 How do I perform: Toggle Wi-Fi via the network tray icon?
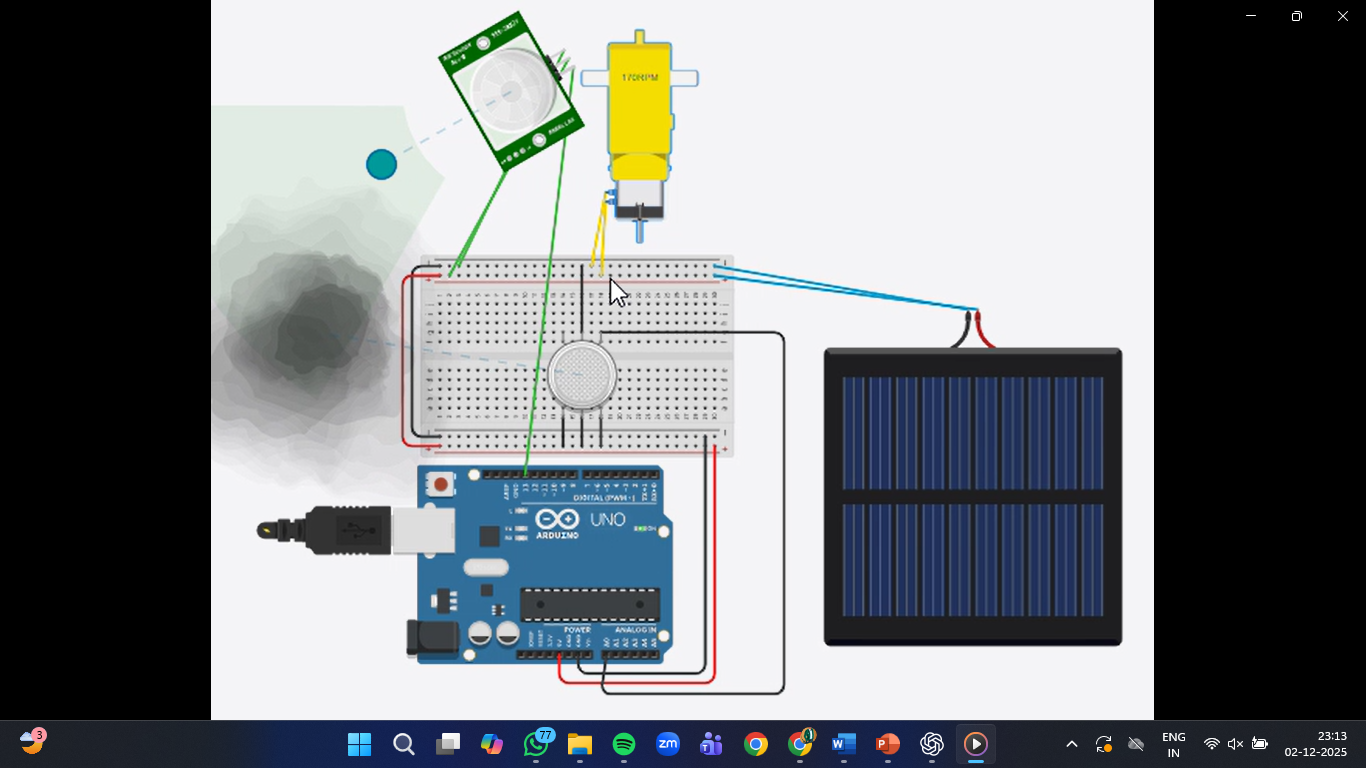click(x=1211, y=745)
